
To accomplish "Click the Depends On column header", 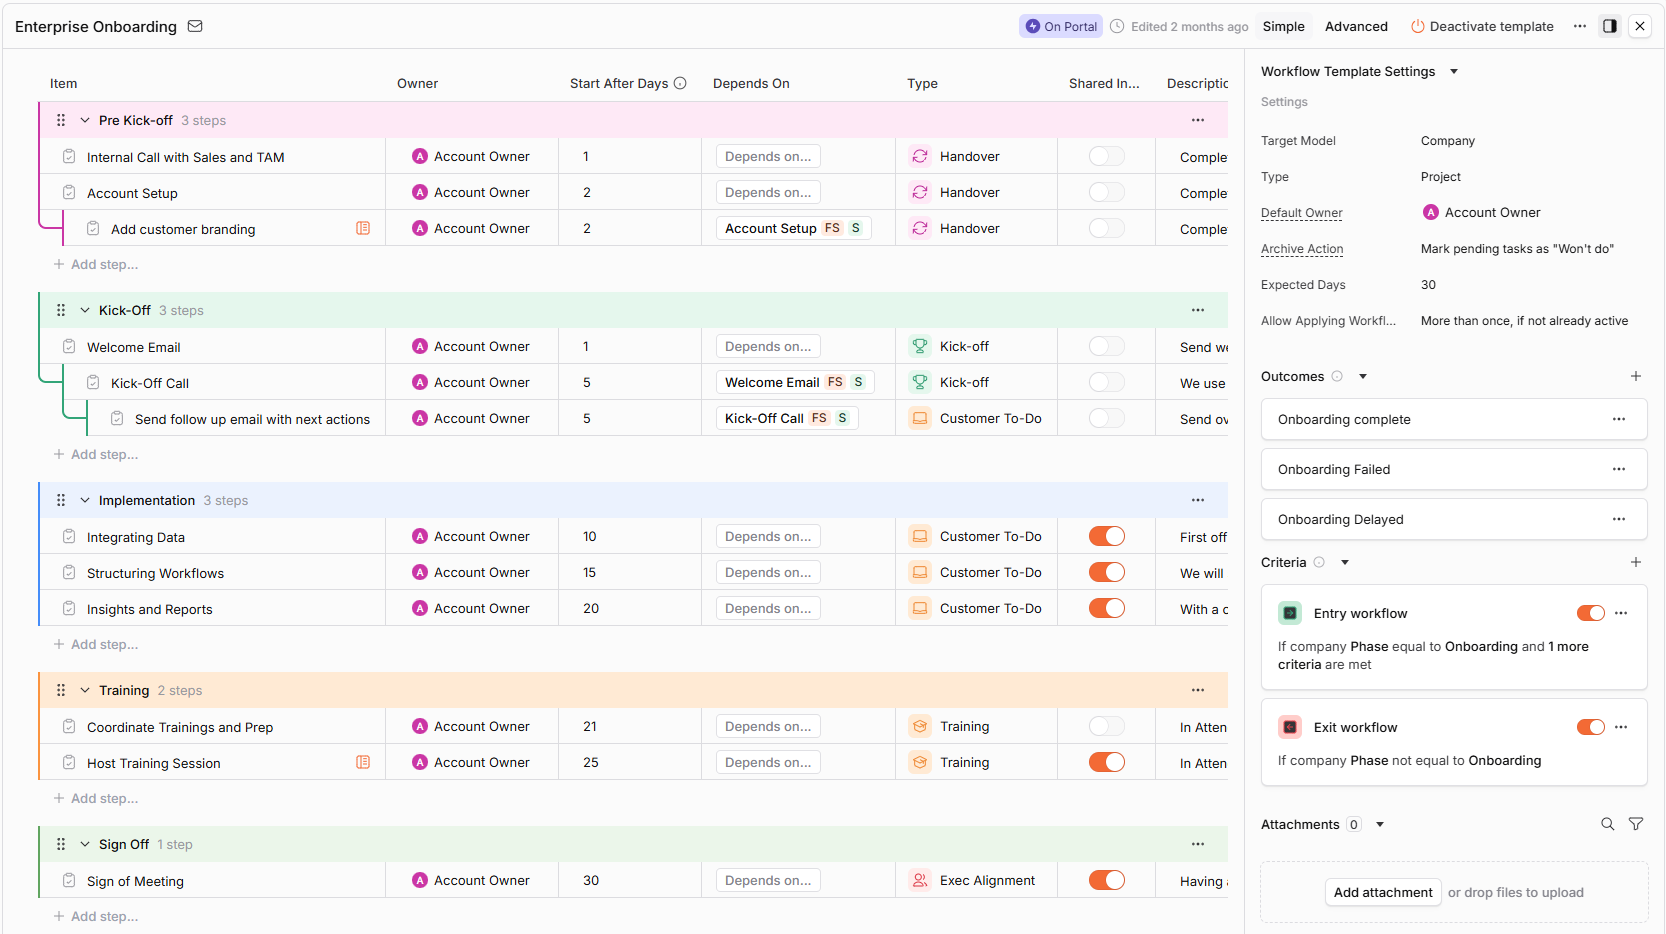I will click(x=751, y=83).
